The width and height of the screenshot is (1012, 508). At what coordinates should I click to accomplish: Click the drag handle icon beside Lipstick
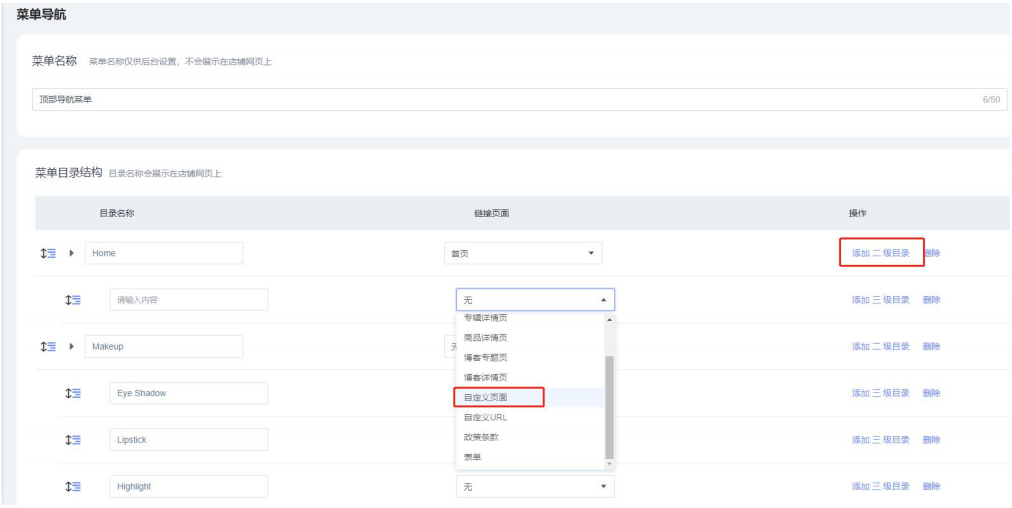pos(73,440)
